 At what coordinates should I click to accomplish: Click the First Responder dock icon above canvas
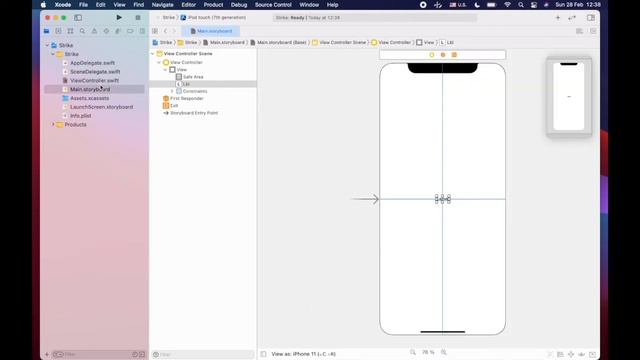(443, 55)
